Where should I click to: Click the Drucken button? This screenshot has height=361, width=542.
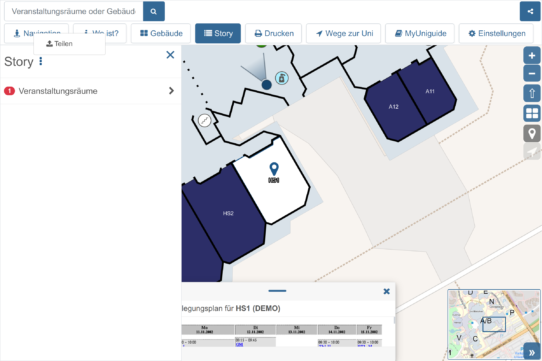[273, 33]
